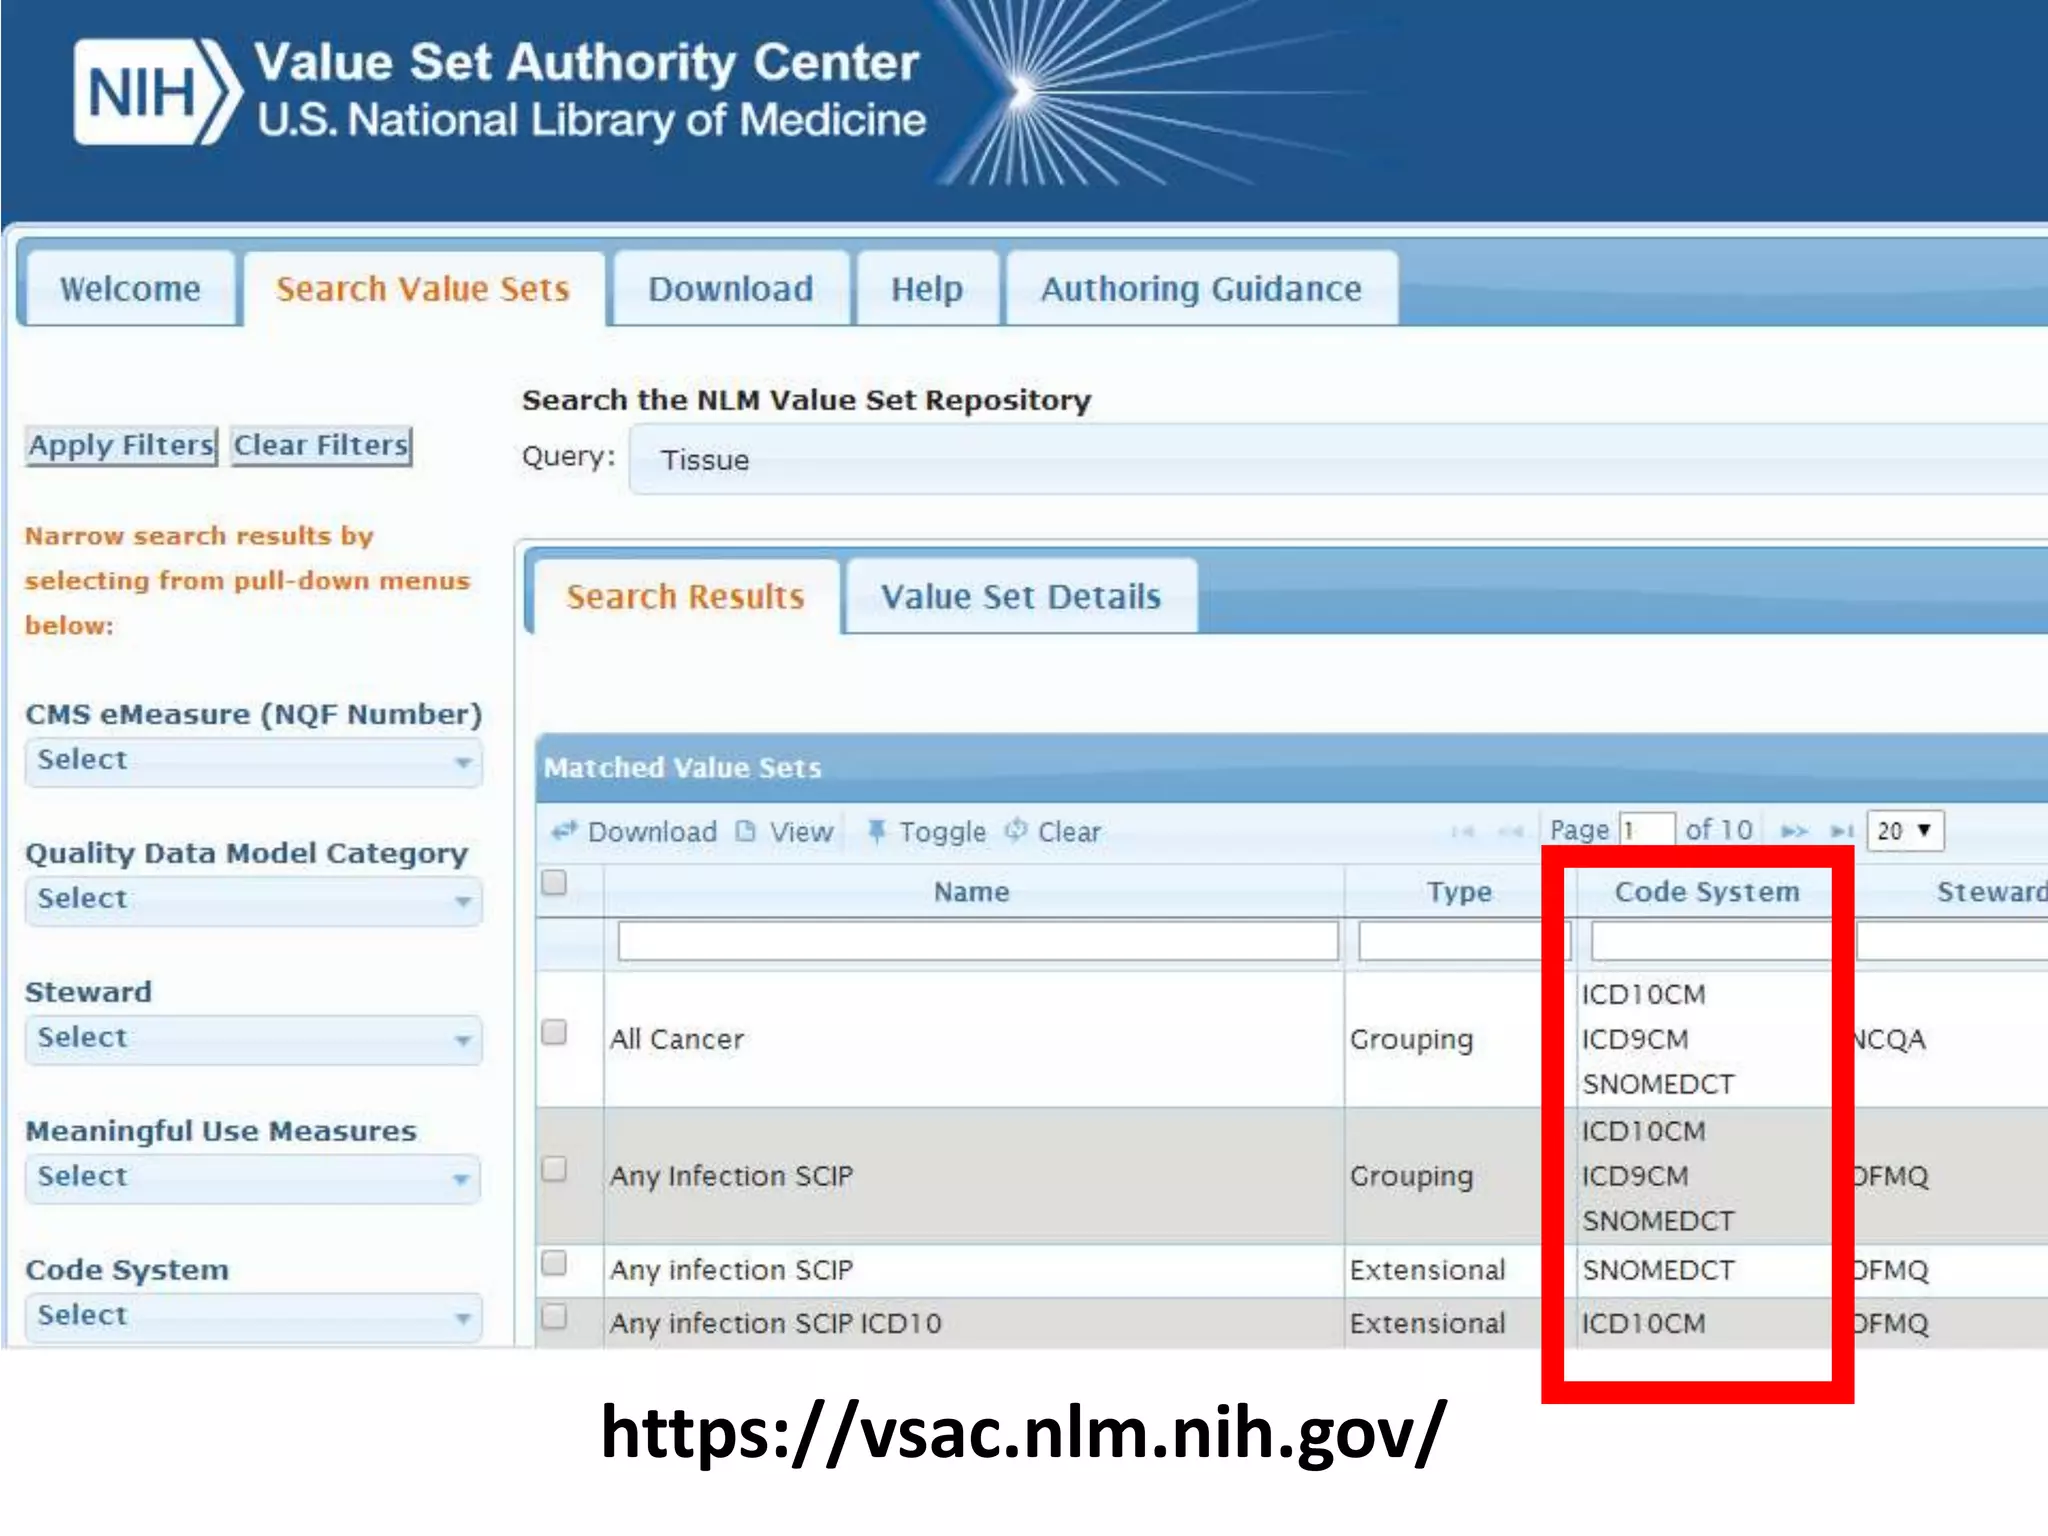2048x1536 pixels.
Task: Check the All Cancer row checkbox
Action: click(554, 1032)
